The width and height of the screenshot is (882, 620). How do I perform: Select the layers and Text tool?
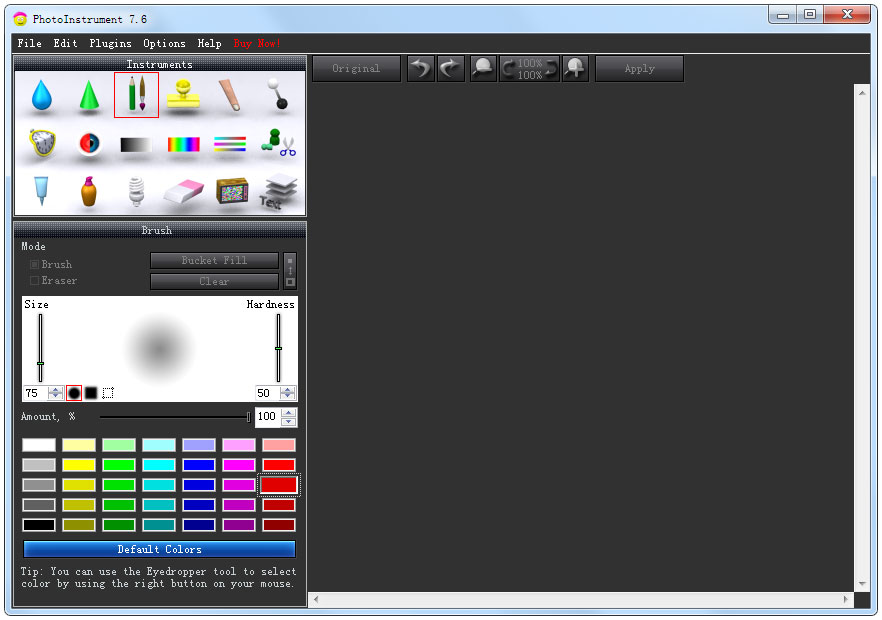(278, 192)
